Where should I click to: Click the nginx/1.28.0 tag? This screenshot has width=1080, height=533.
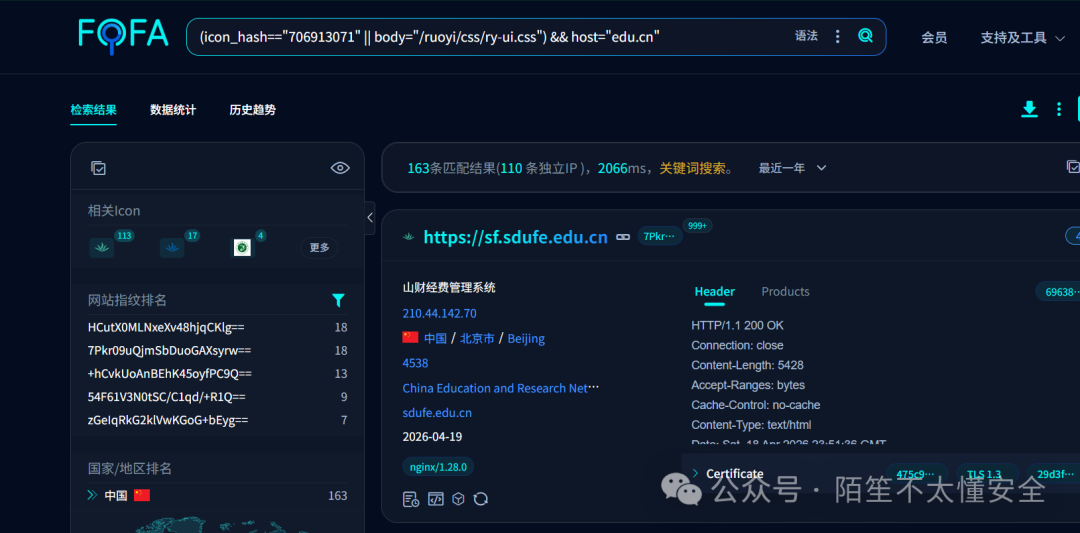point(438,467)
